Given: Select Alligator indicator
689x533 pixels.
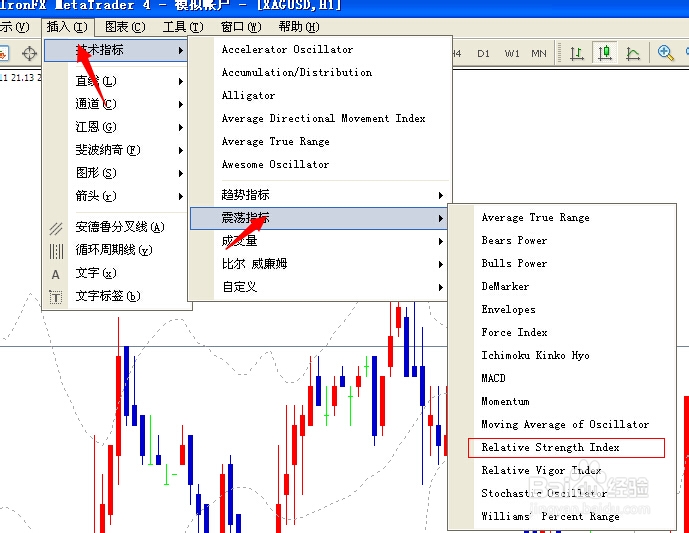Looking at the screenshot, I should [x=319, y=96].
